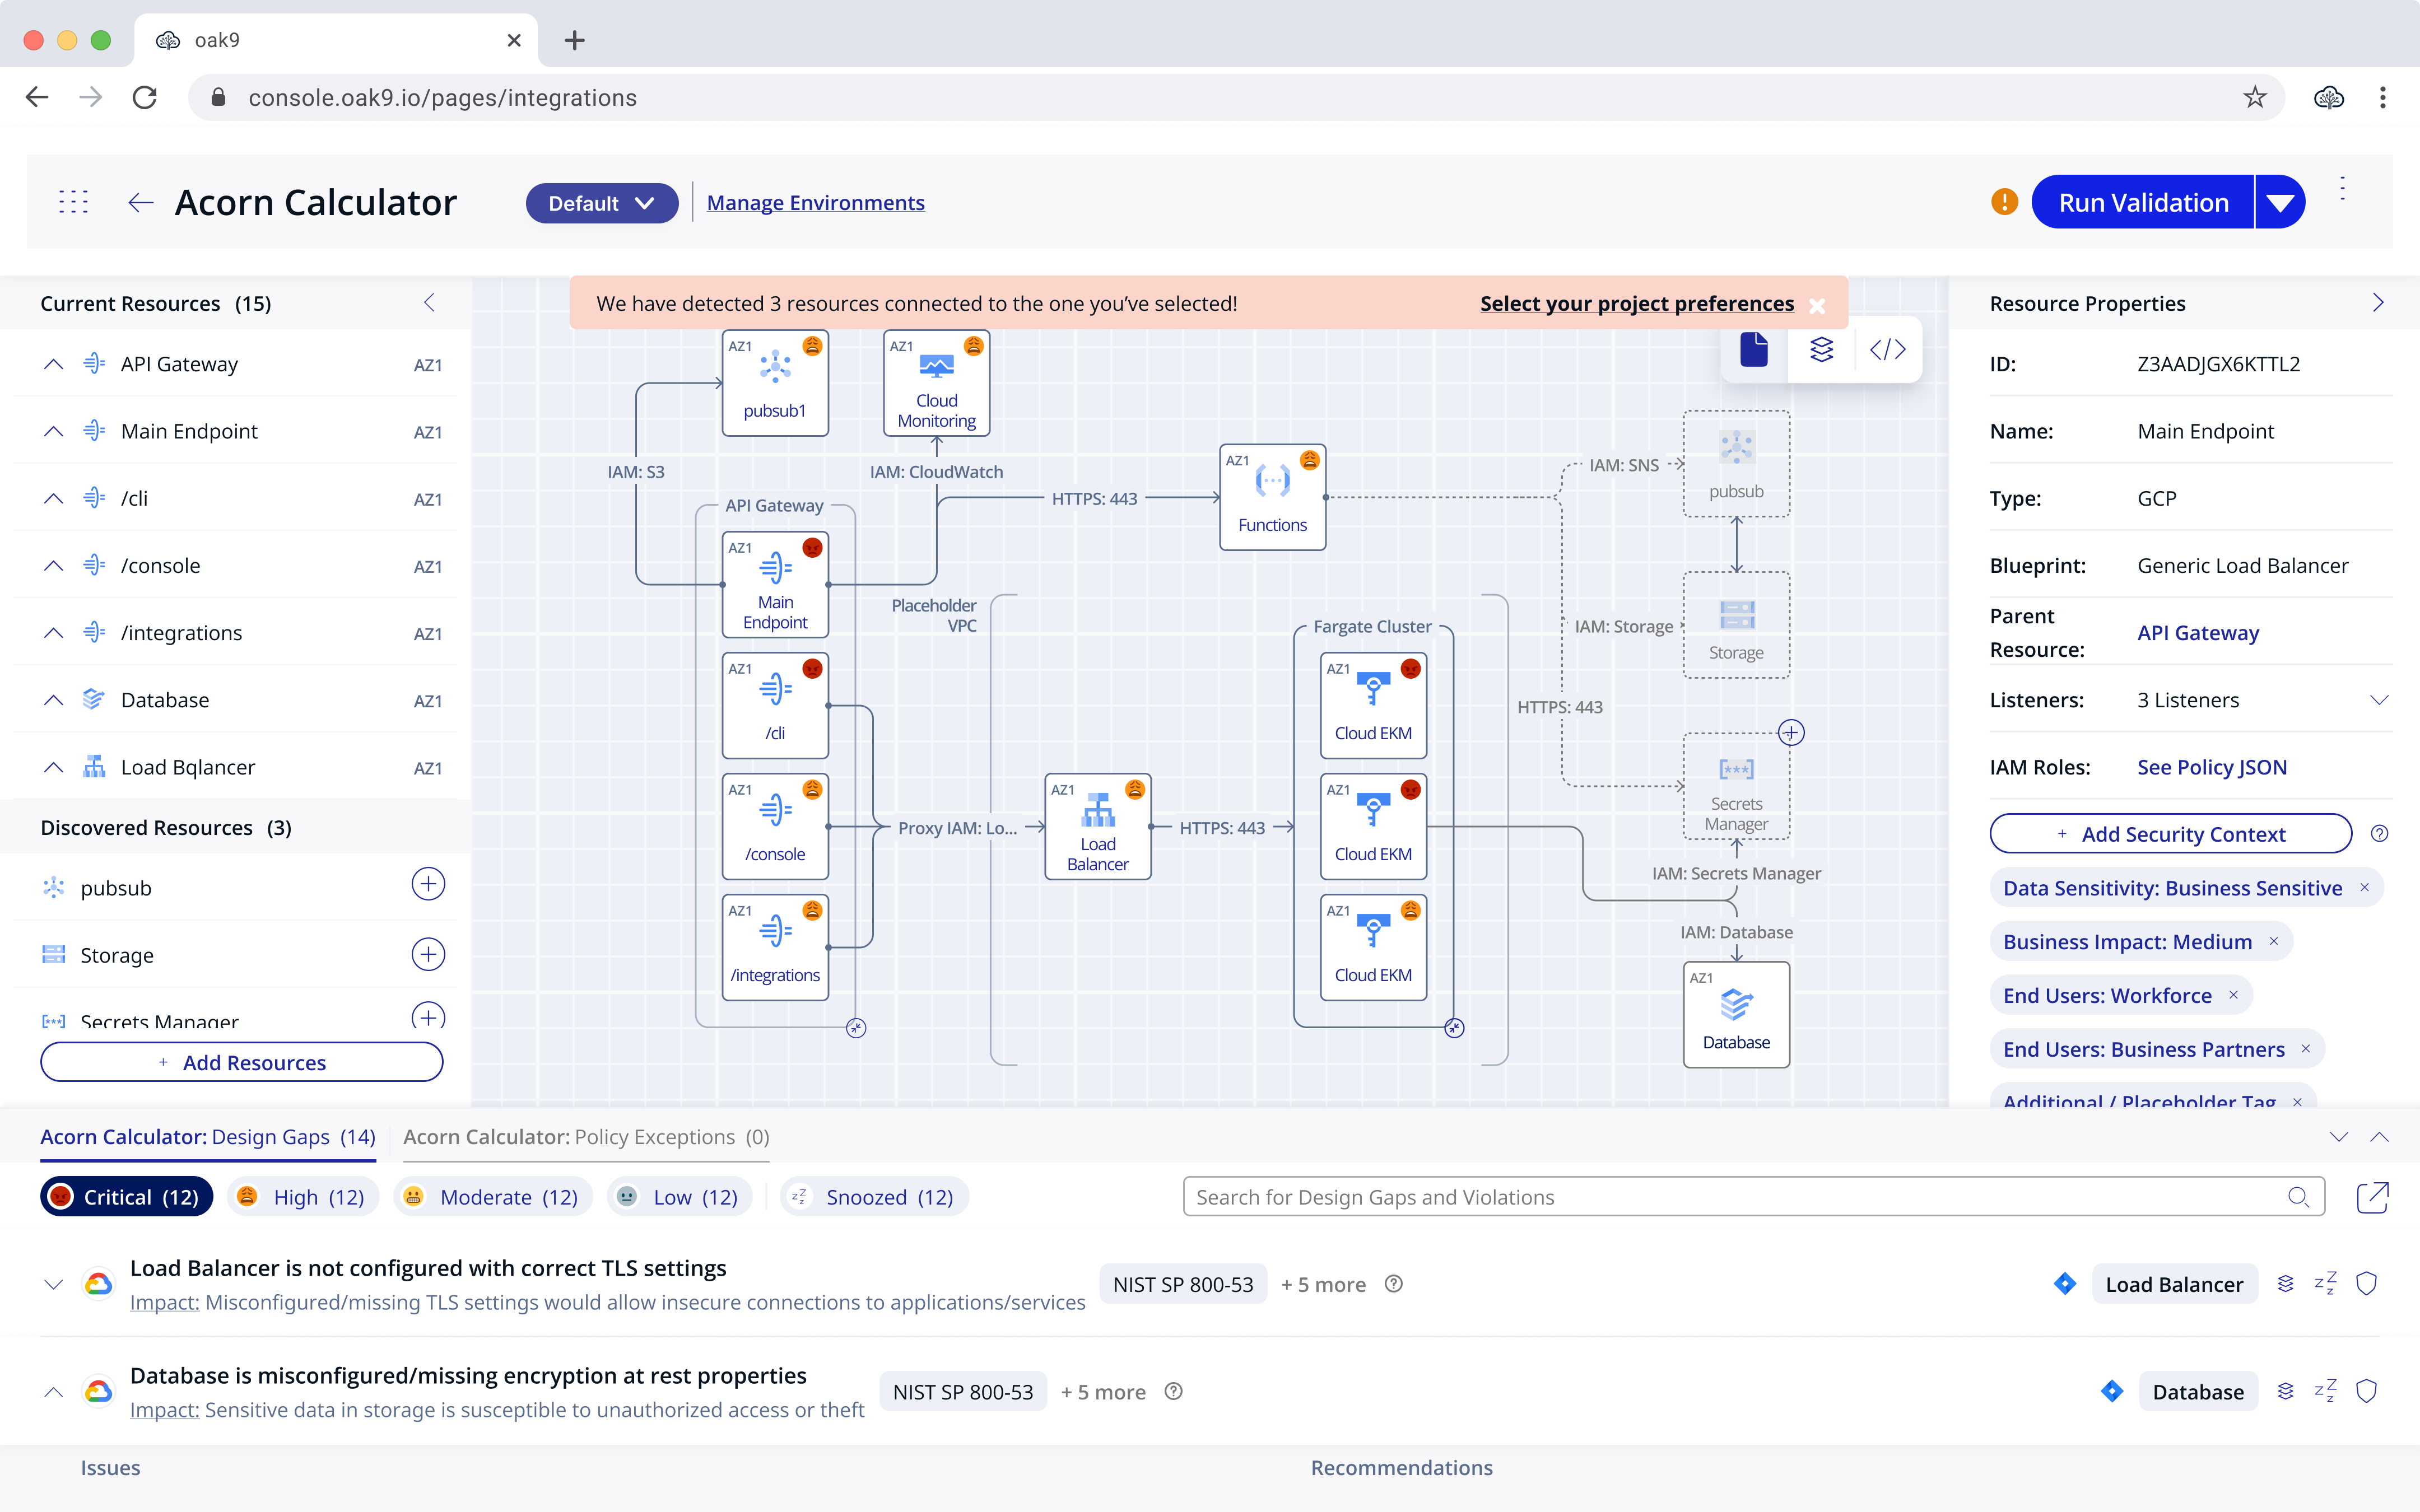The height and width of the screenshot is (1512, 2420).
Task: Toggle the Critical severity filter
Action: click(x=127, y=1197)
